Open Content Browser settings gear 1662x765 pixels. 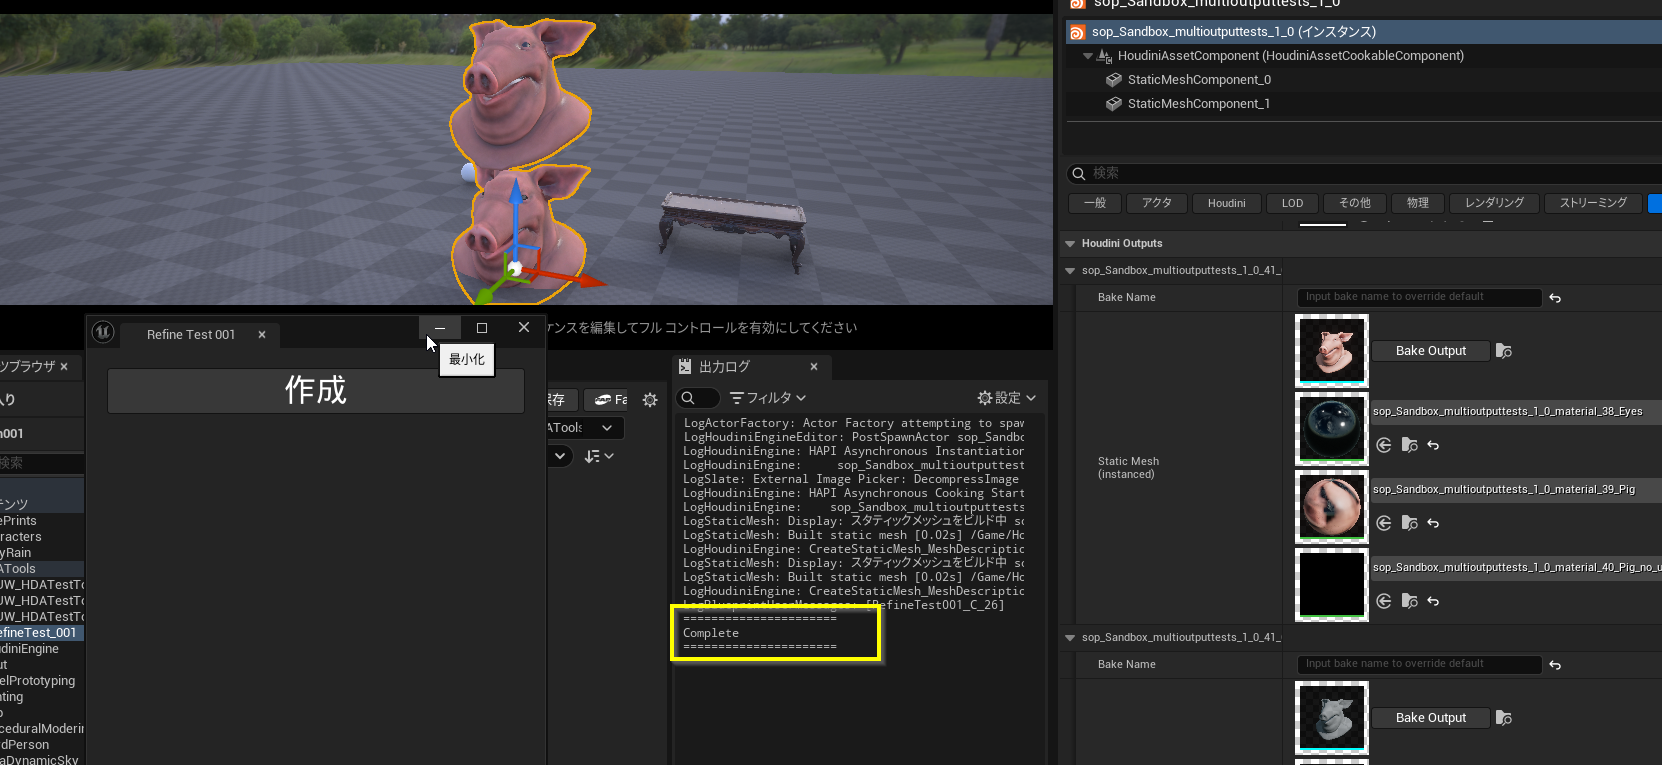(650, 400)
